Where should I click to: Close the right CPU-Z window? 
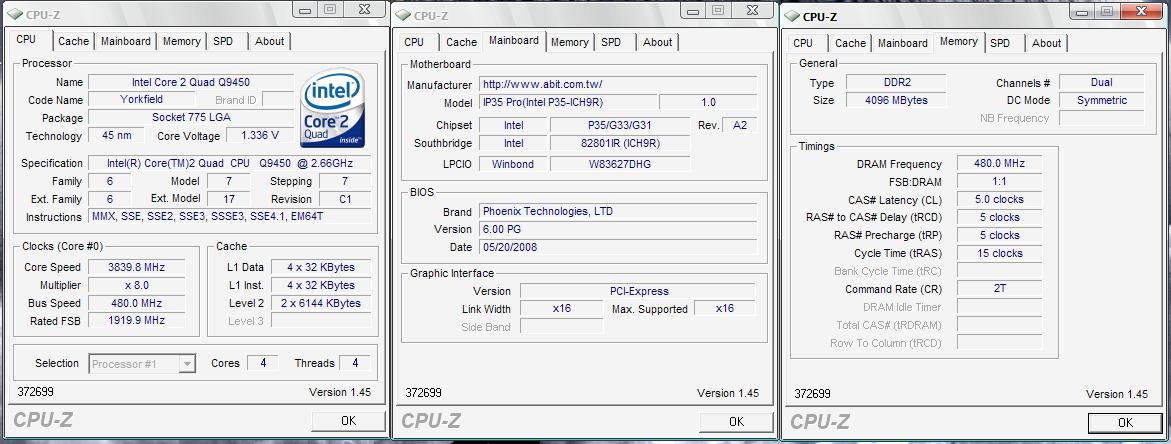pos(1143,11)
